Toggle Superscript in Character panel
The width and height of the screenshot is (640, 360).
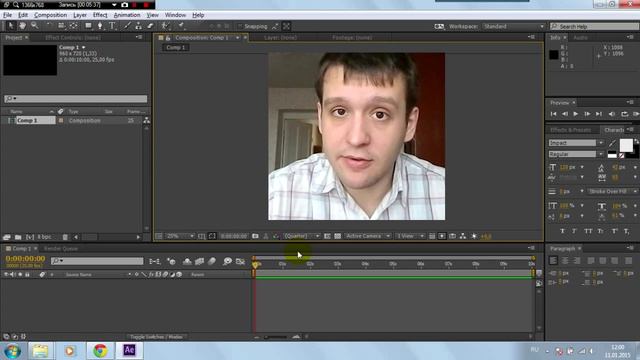[x=614, y=231]
